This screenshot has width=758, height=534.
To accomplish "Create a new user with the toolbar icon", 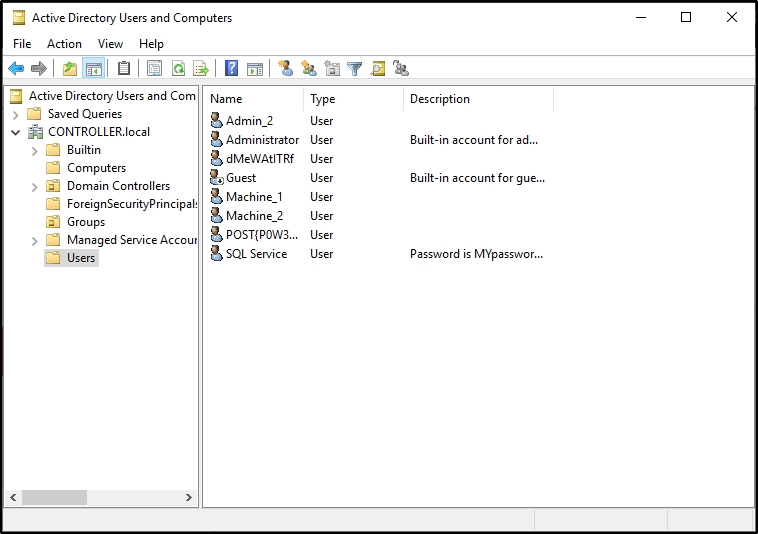I will click(x=286, y=69).
